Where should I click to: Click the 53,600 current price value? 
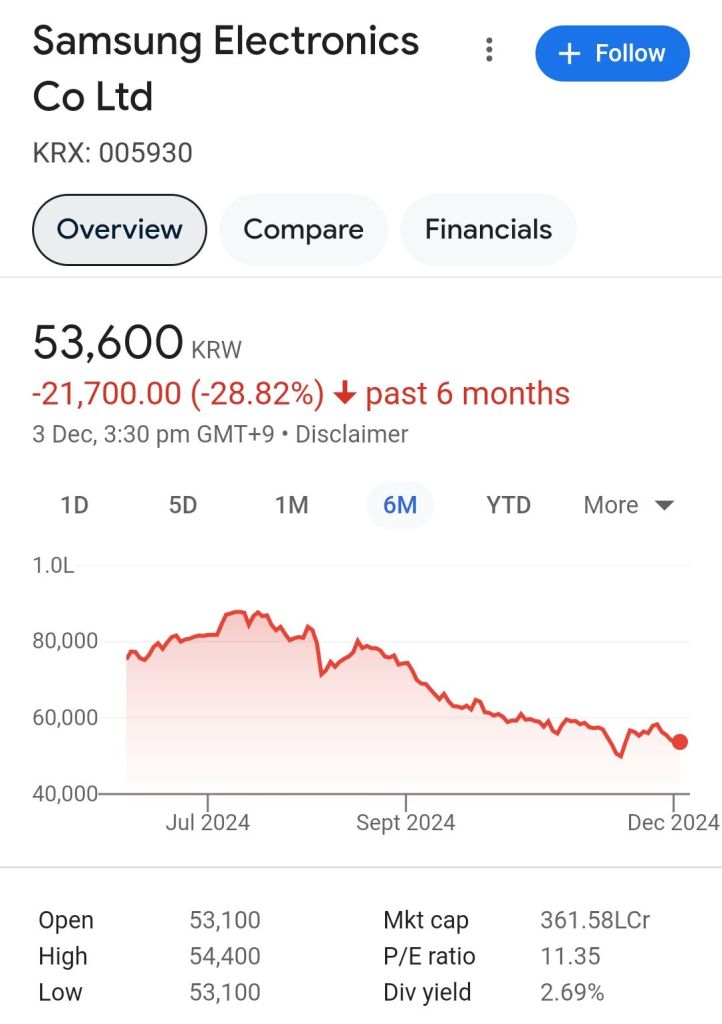[108, 343]
